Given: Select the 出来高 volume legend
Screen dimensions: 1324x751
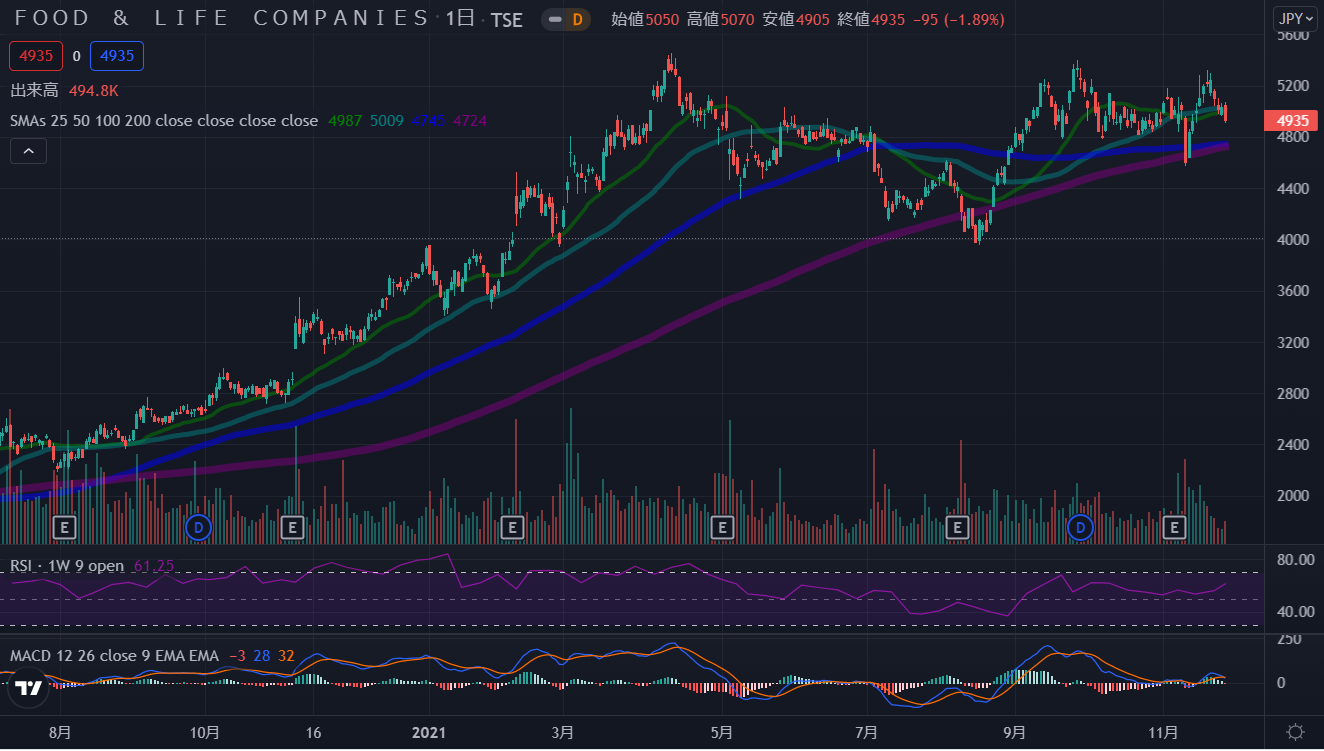Looking at the screenshot, I should coord(34,91).
